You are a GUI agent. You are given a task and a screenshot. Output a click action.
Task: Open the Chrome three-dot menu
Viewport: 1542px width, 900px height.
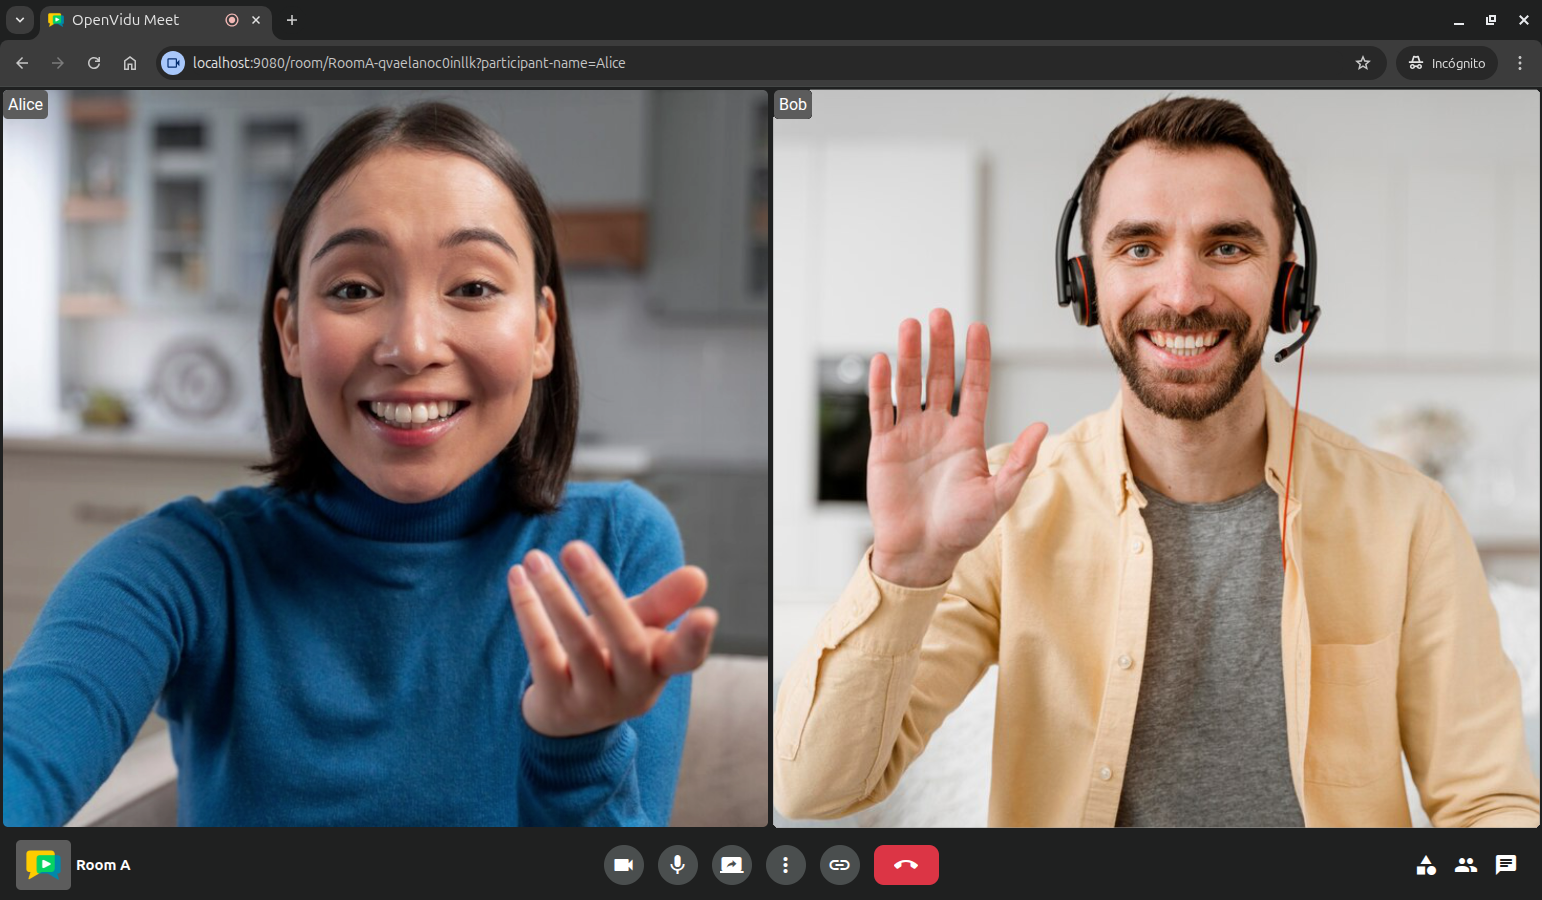pyautogui.click(x=1520, y=63)
